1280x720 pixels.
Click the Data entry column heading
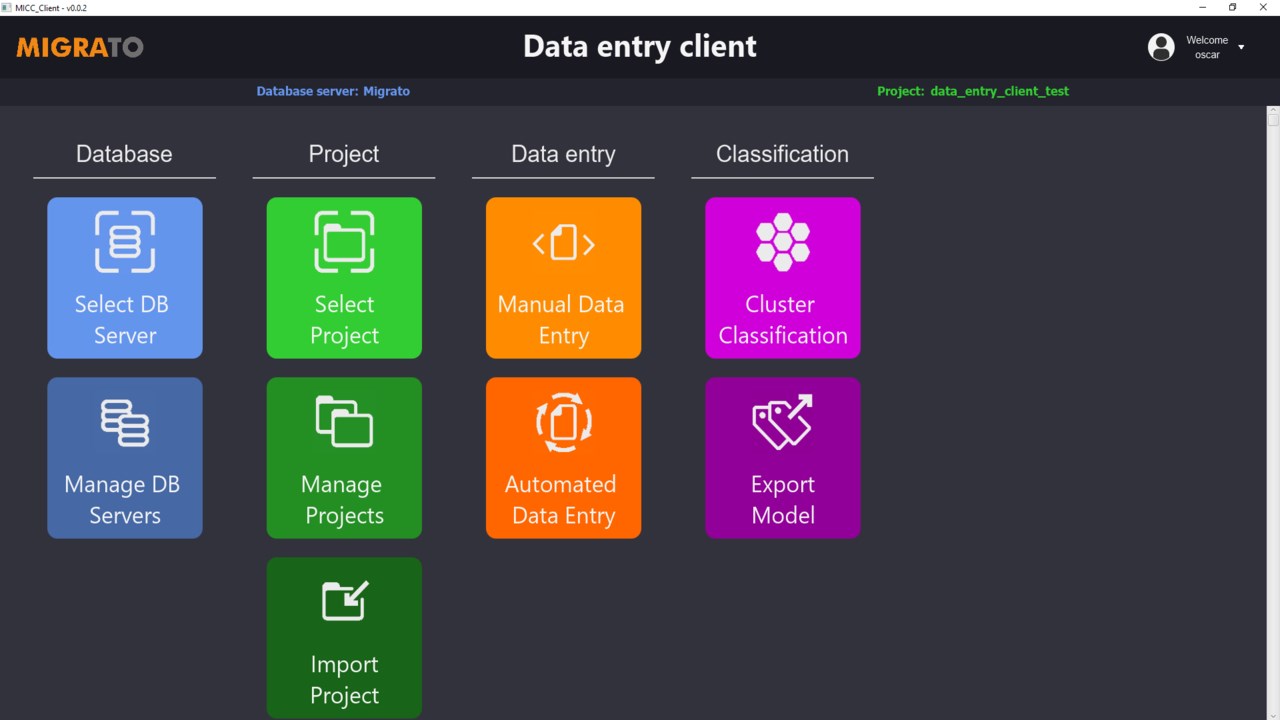(563, 154)
